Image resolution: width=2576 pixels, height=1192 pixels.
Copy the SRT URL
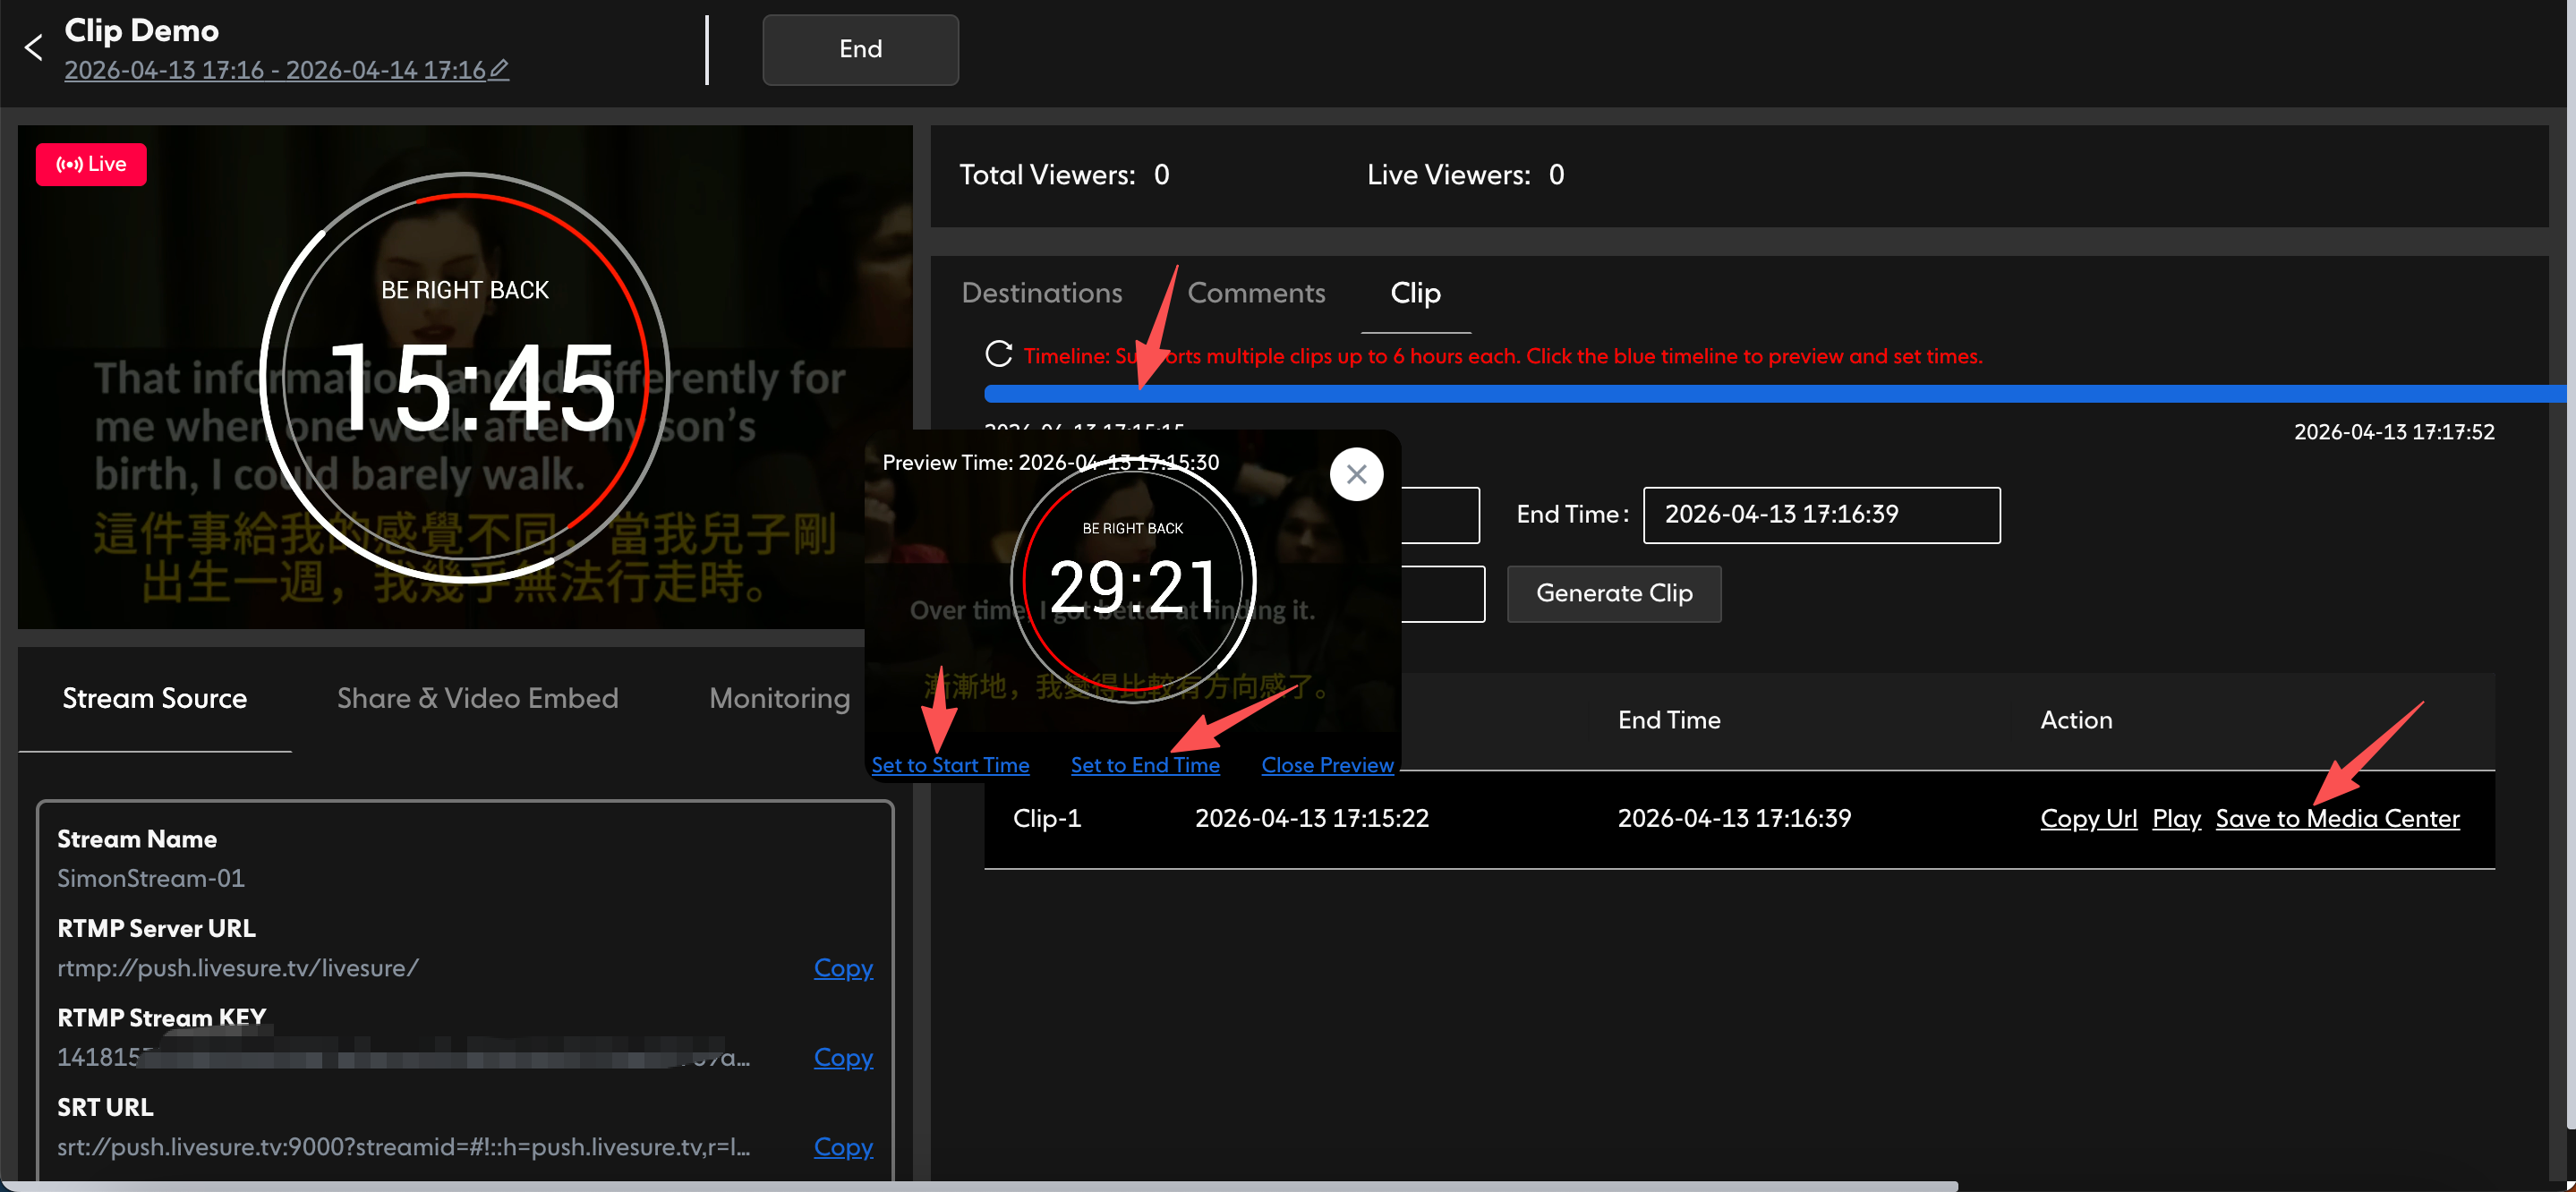(x=843, y=1147)
